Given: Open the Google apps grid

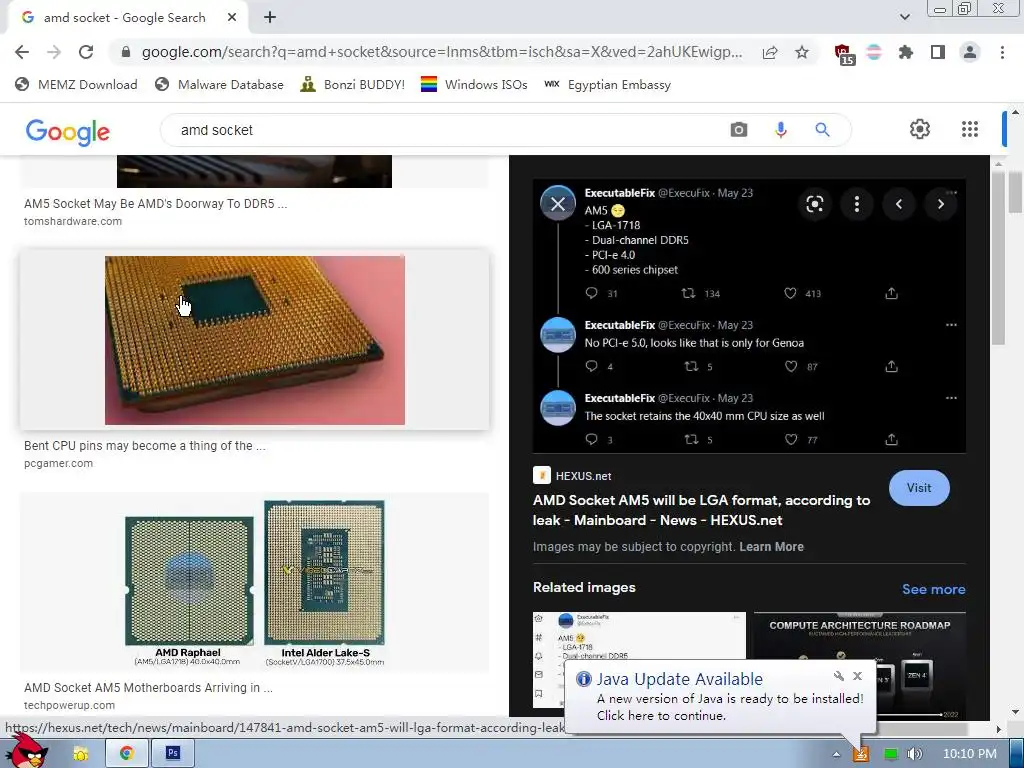Looking at the screenshot, I should 970,129.
